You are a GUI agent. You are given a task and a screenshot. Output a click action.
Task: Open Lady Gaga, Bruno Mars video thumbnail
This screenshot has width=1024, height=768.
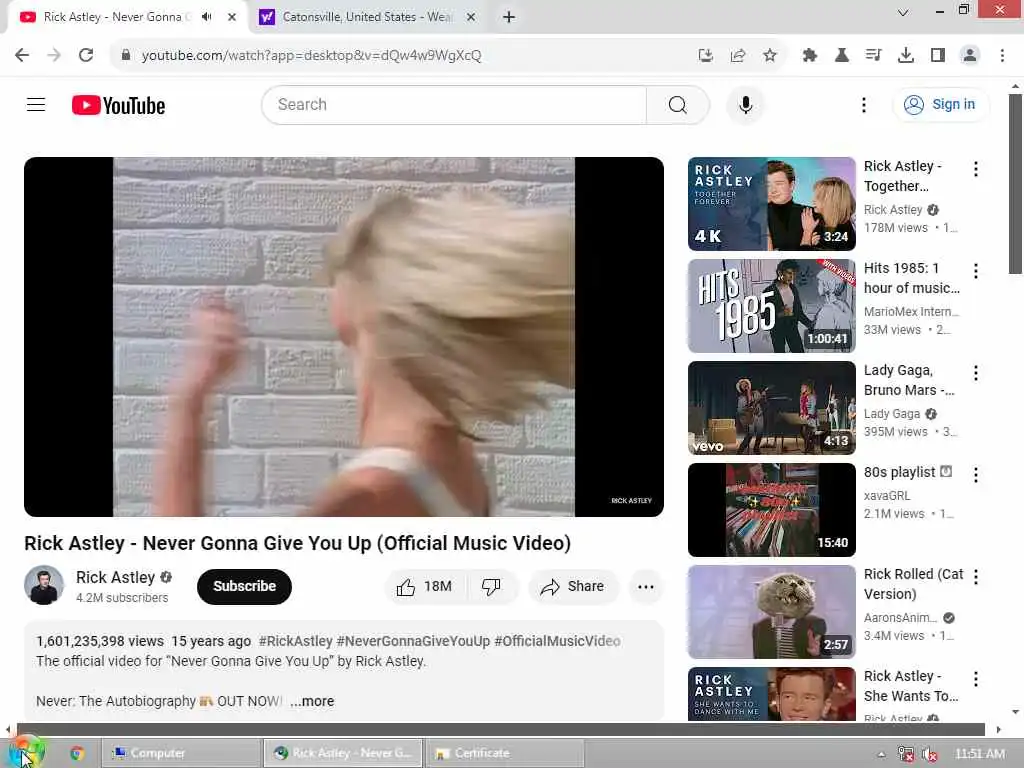(771, 408)
